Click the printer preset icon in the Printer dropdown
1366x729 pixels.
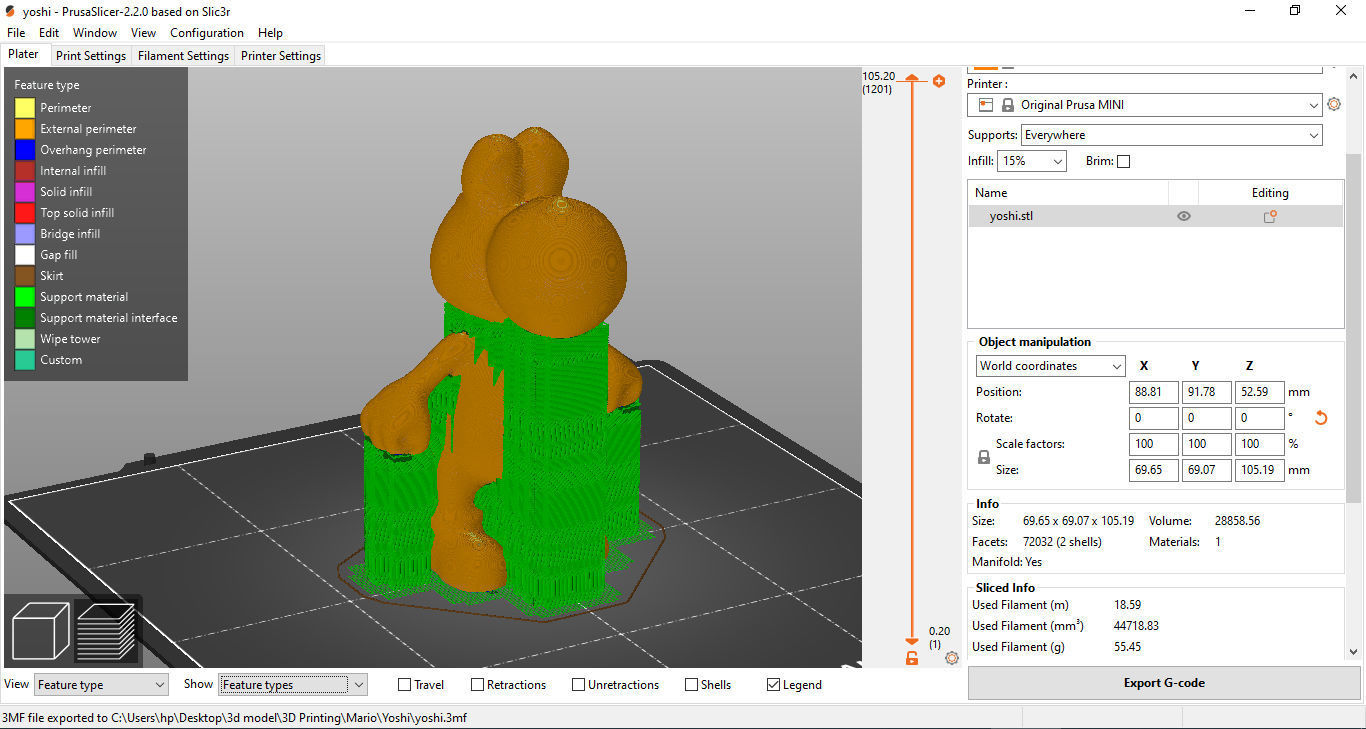point(986,105)
